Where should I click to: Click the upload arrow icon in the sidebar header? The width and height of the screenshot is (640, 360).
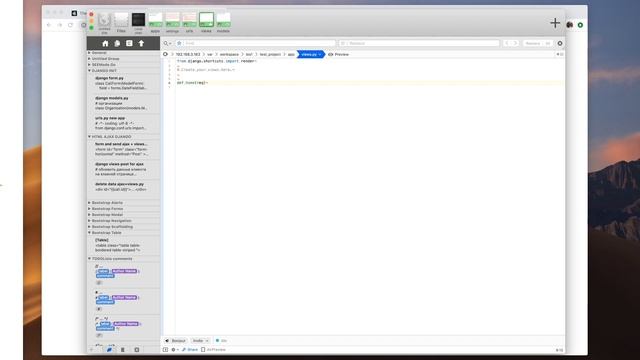(141, 43)
